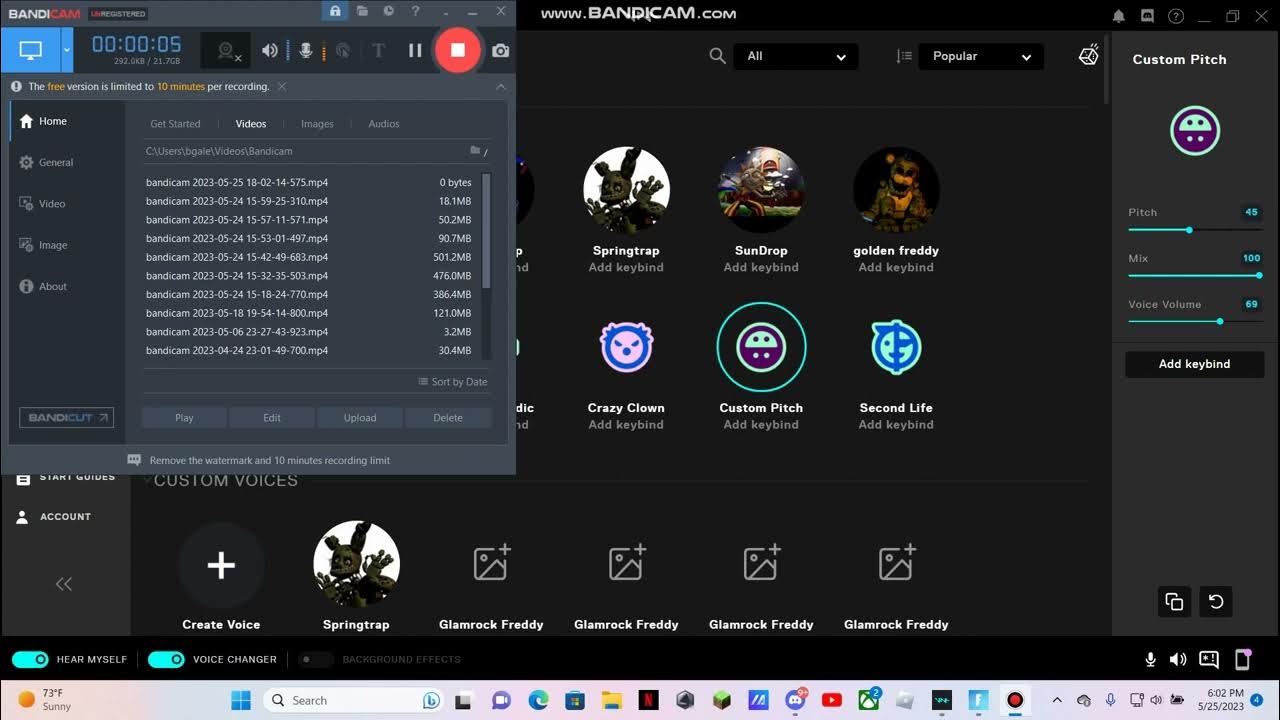Select the Crazy Clown voice icon
This screenshot has width=1280, height=720.
pos(626,347)
